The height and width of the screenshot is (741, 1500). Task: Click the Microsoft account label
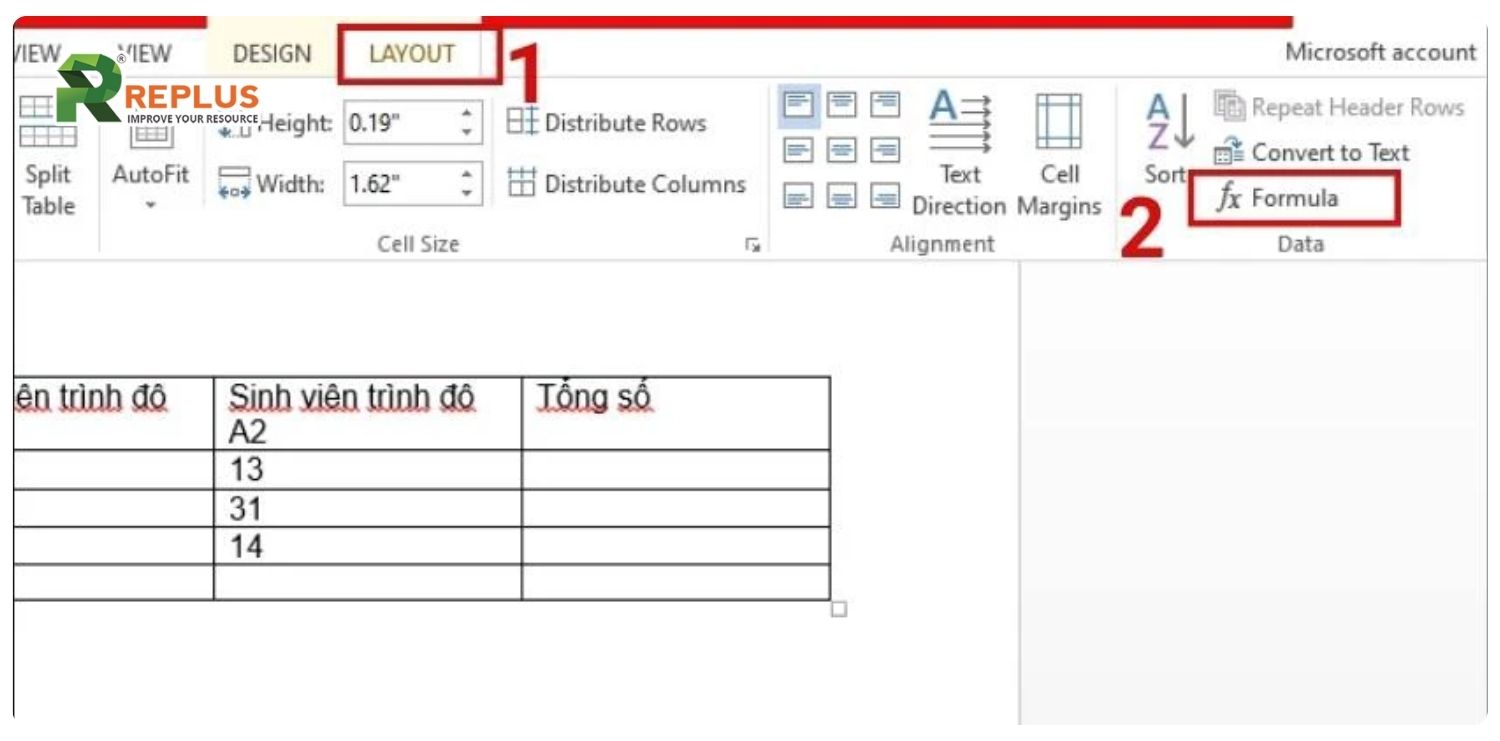tap(1380, 53)
